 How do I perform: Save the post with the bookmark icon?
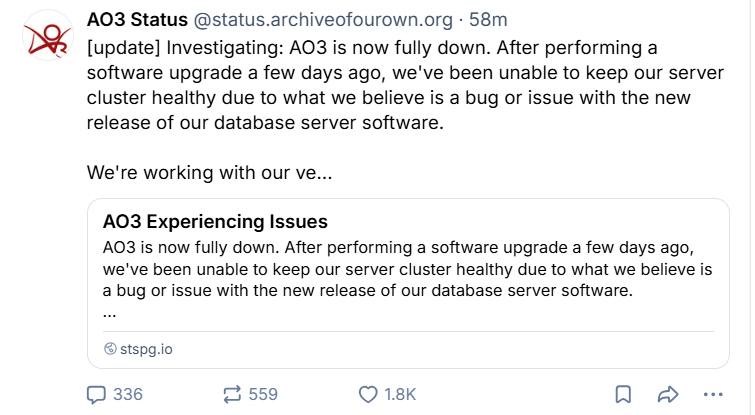click(622, 394)
